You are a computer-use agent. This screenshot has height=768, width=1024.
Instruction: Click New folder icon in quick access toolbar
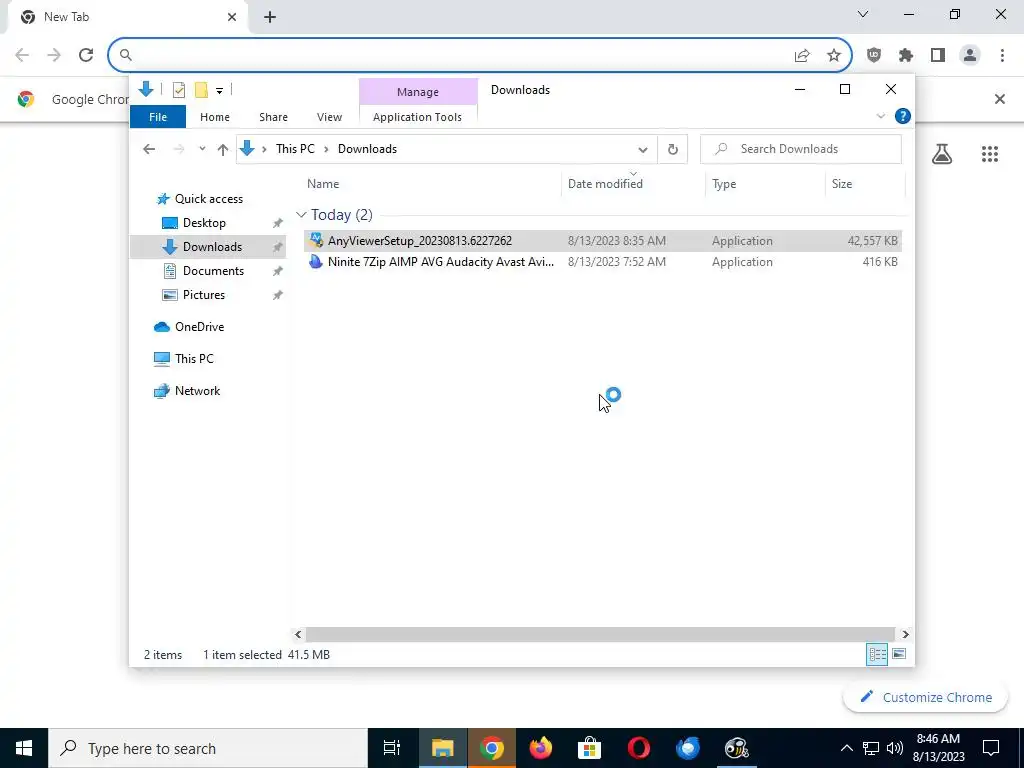[202, 90]
